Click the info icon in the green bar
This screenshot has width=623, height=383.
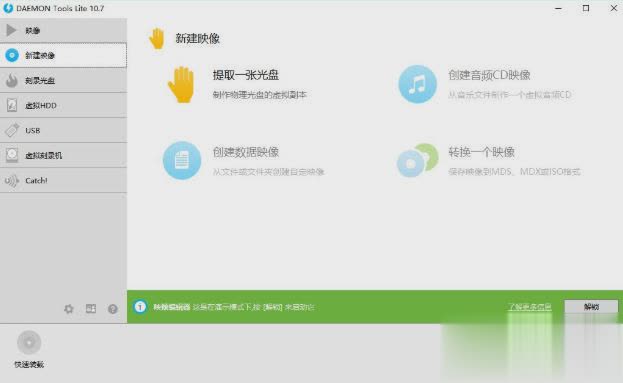click(x=140, y=307)
